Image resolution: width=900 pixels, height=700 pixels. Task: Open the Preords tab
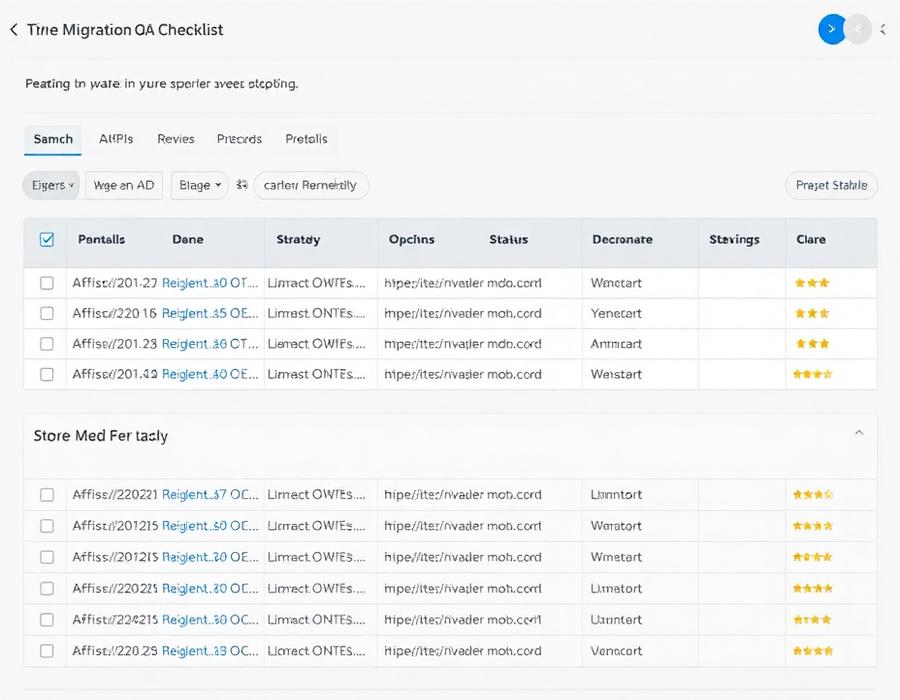click(x=239, y=139)
